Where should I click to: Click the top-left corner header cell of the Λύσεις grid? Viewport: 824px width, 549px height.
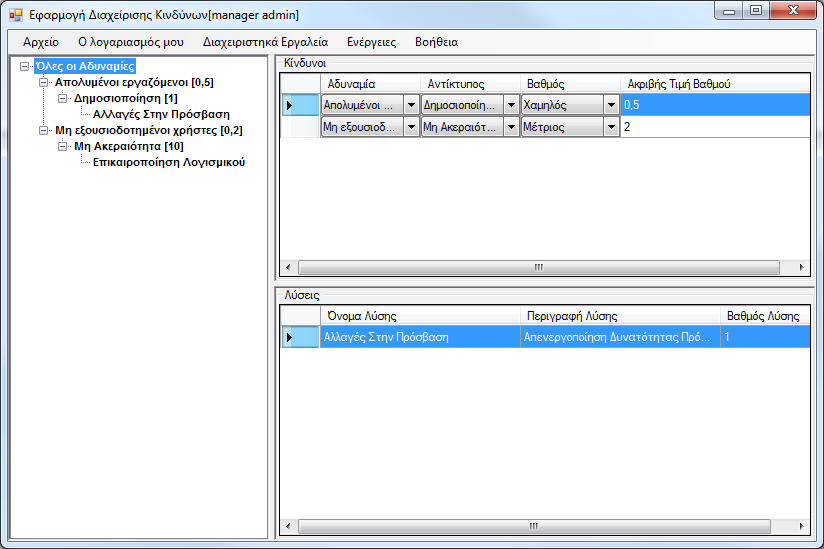[x=301, y=316]
